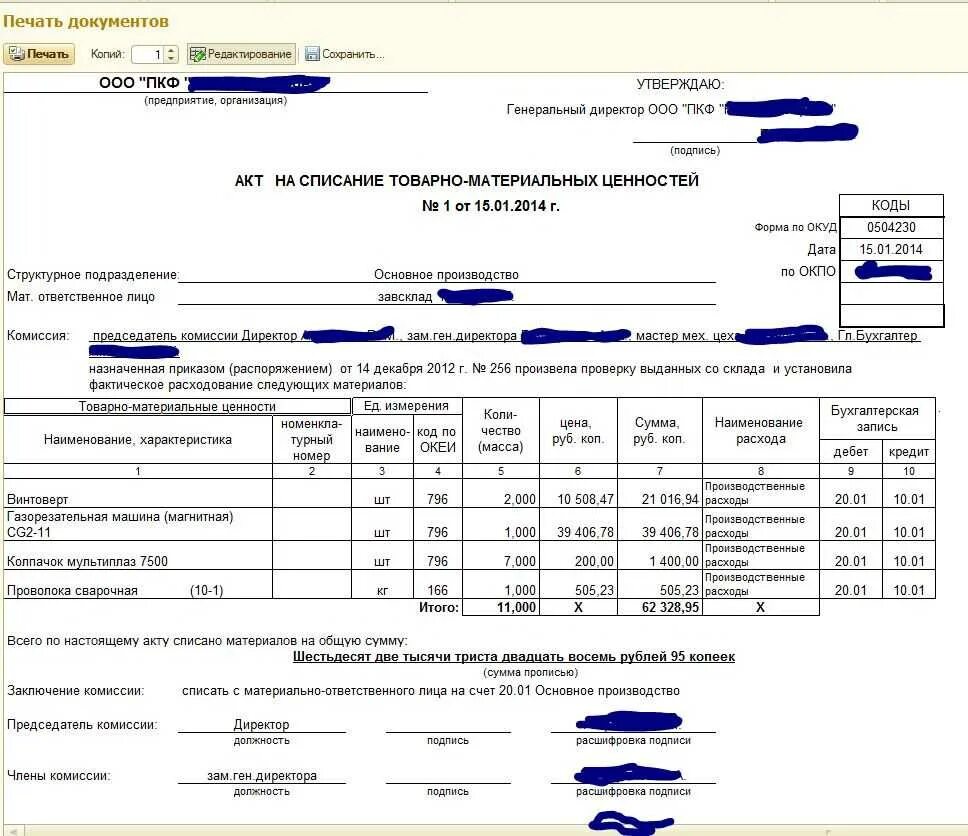
Task: Click the Итого label
Action: pyautogui.click(x=439, y=608)
